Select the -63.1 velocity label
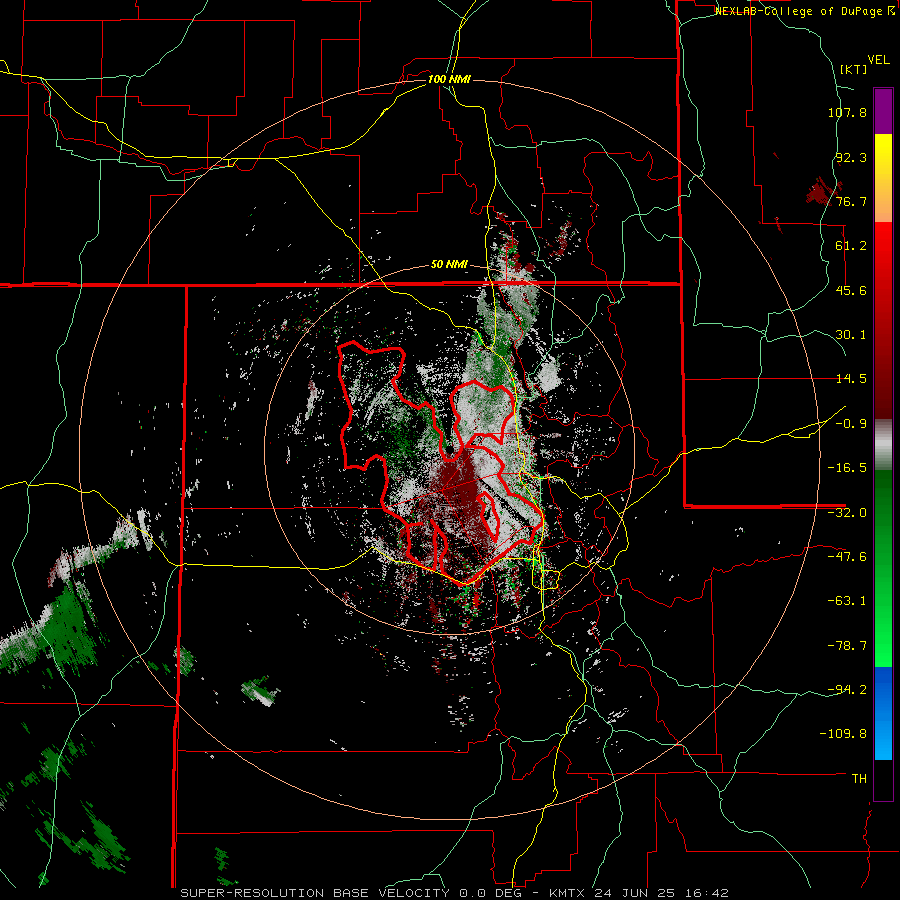The image size is (900, 900). click(847, 601)
